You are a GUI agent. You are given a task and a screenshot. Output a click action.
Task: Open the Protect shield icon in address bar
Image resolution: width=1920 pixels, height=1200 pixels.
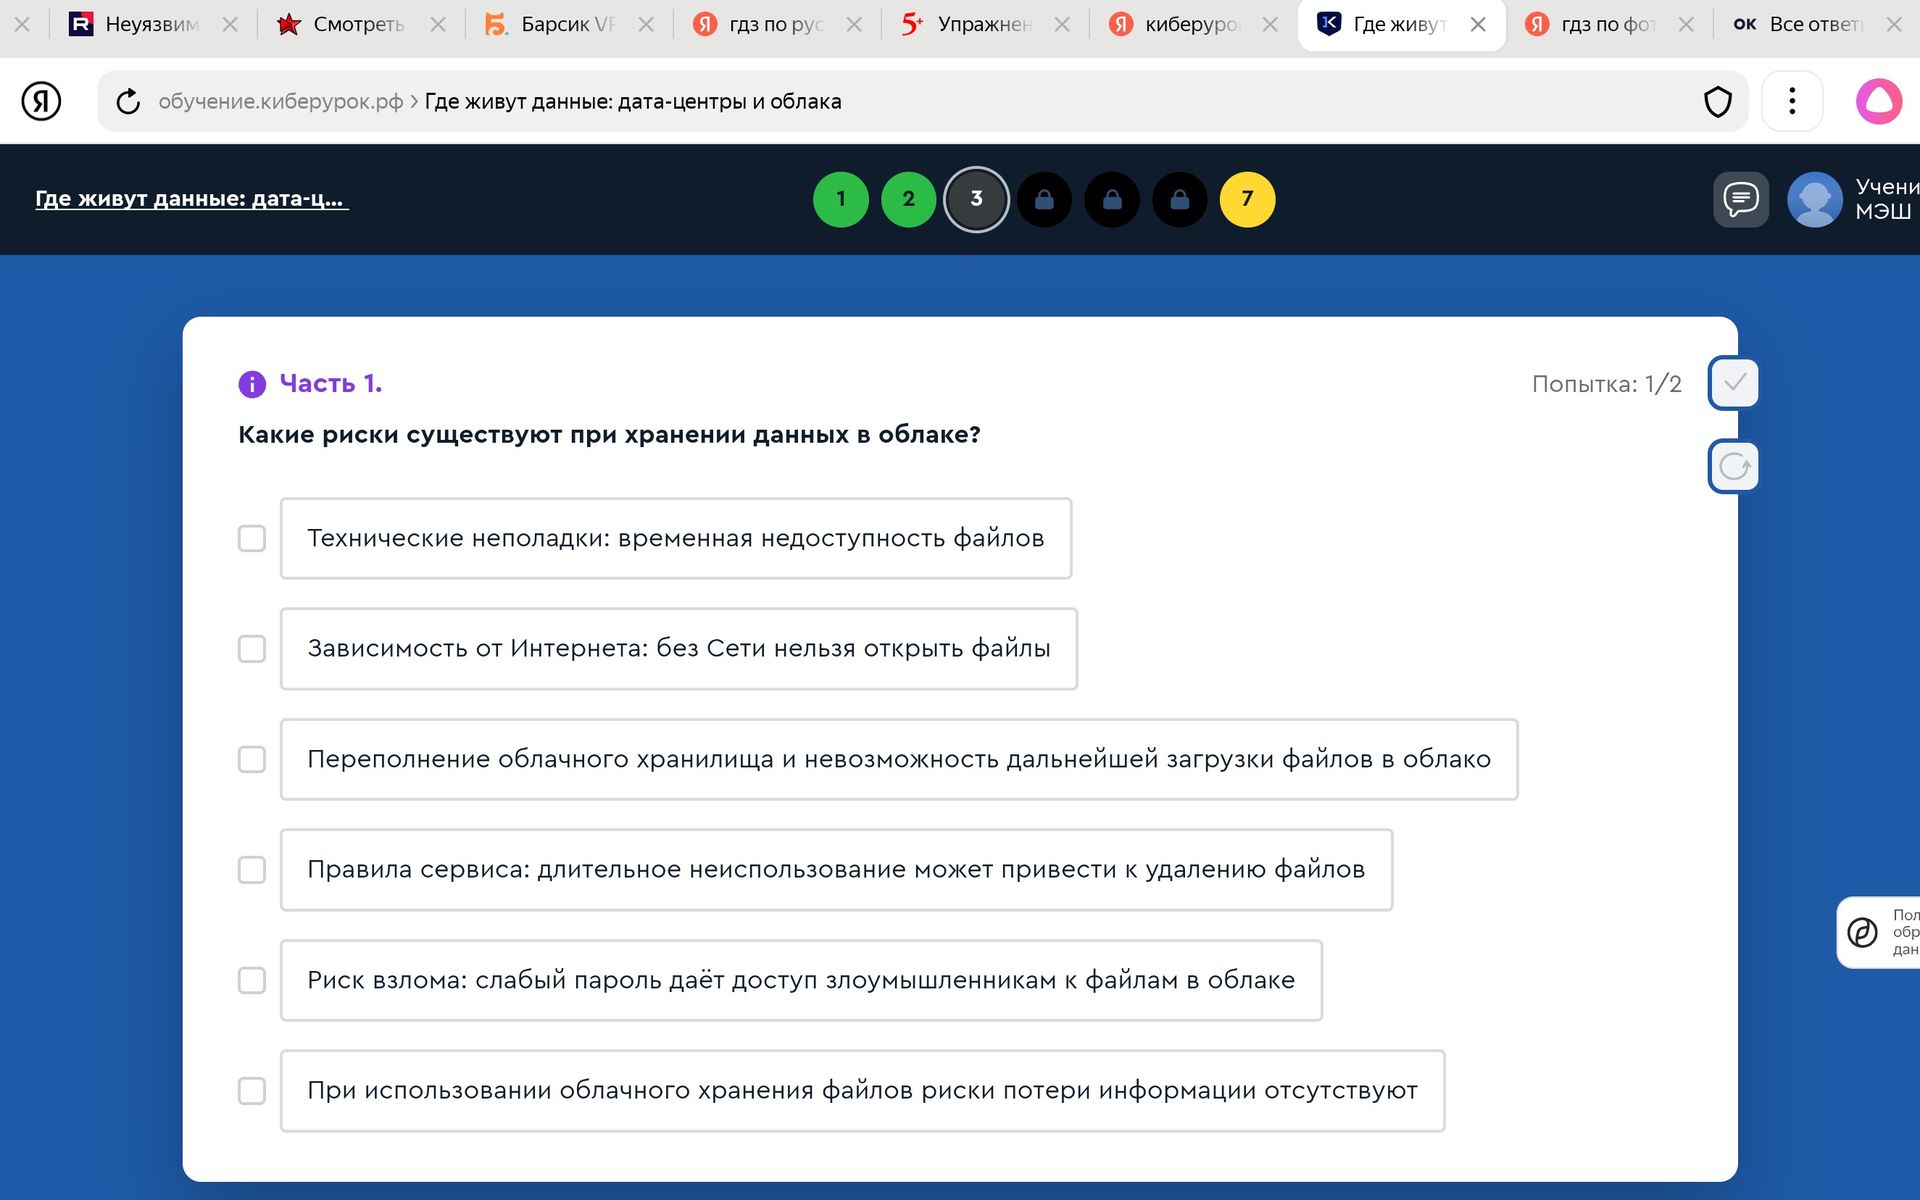[1717, 101]
